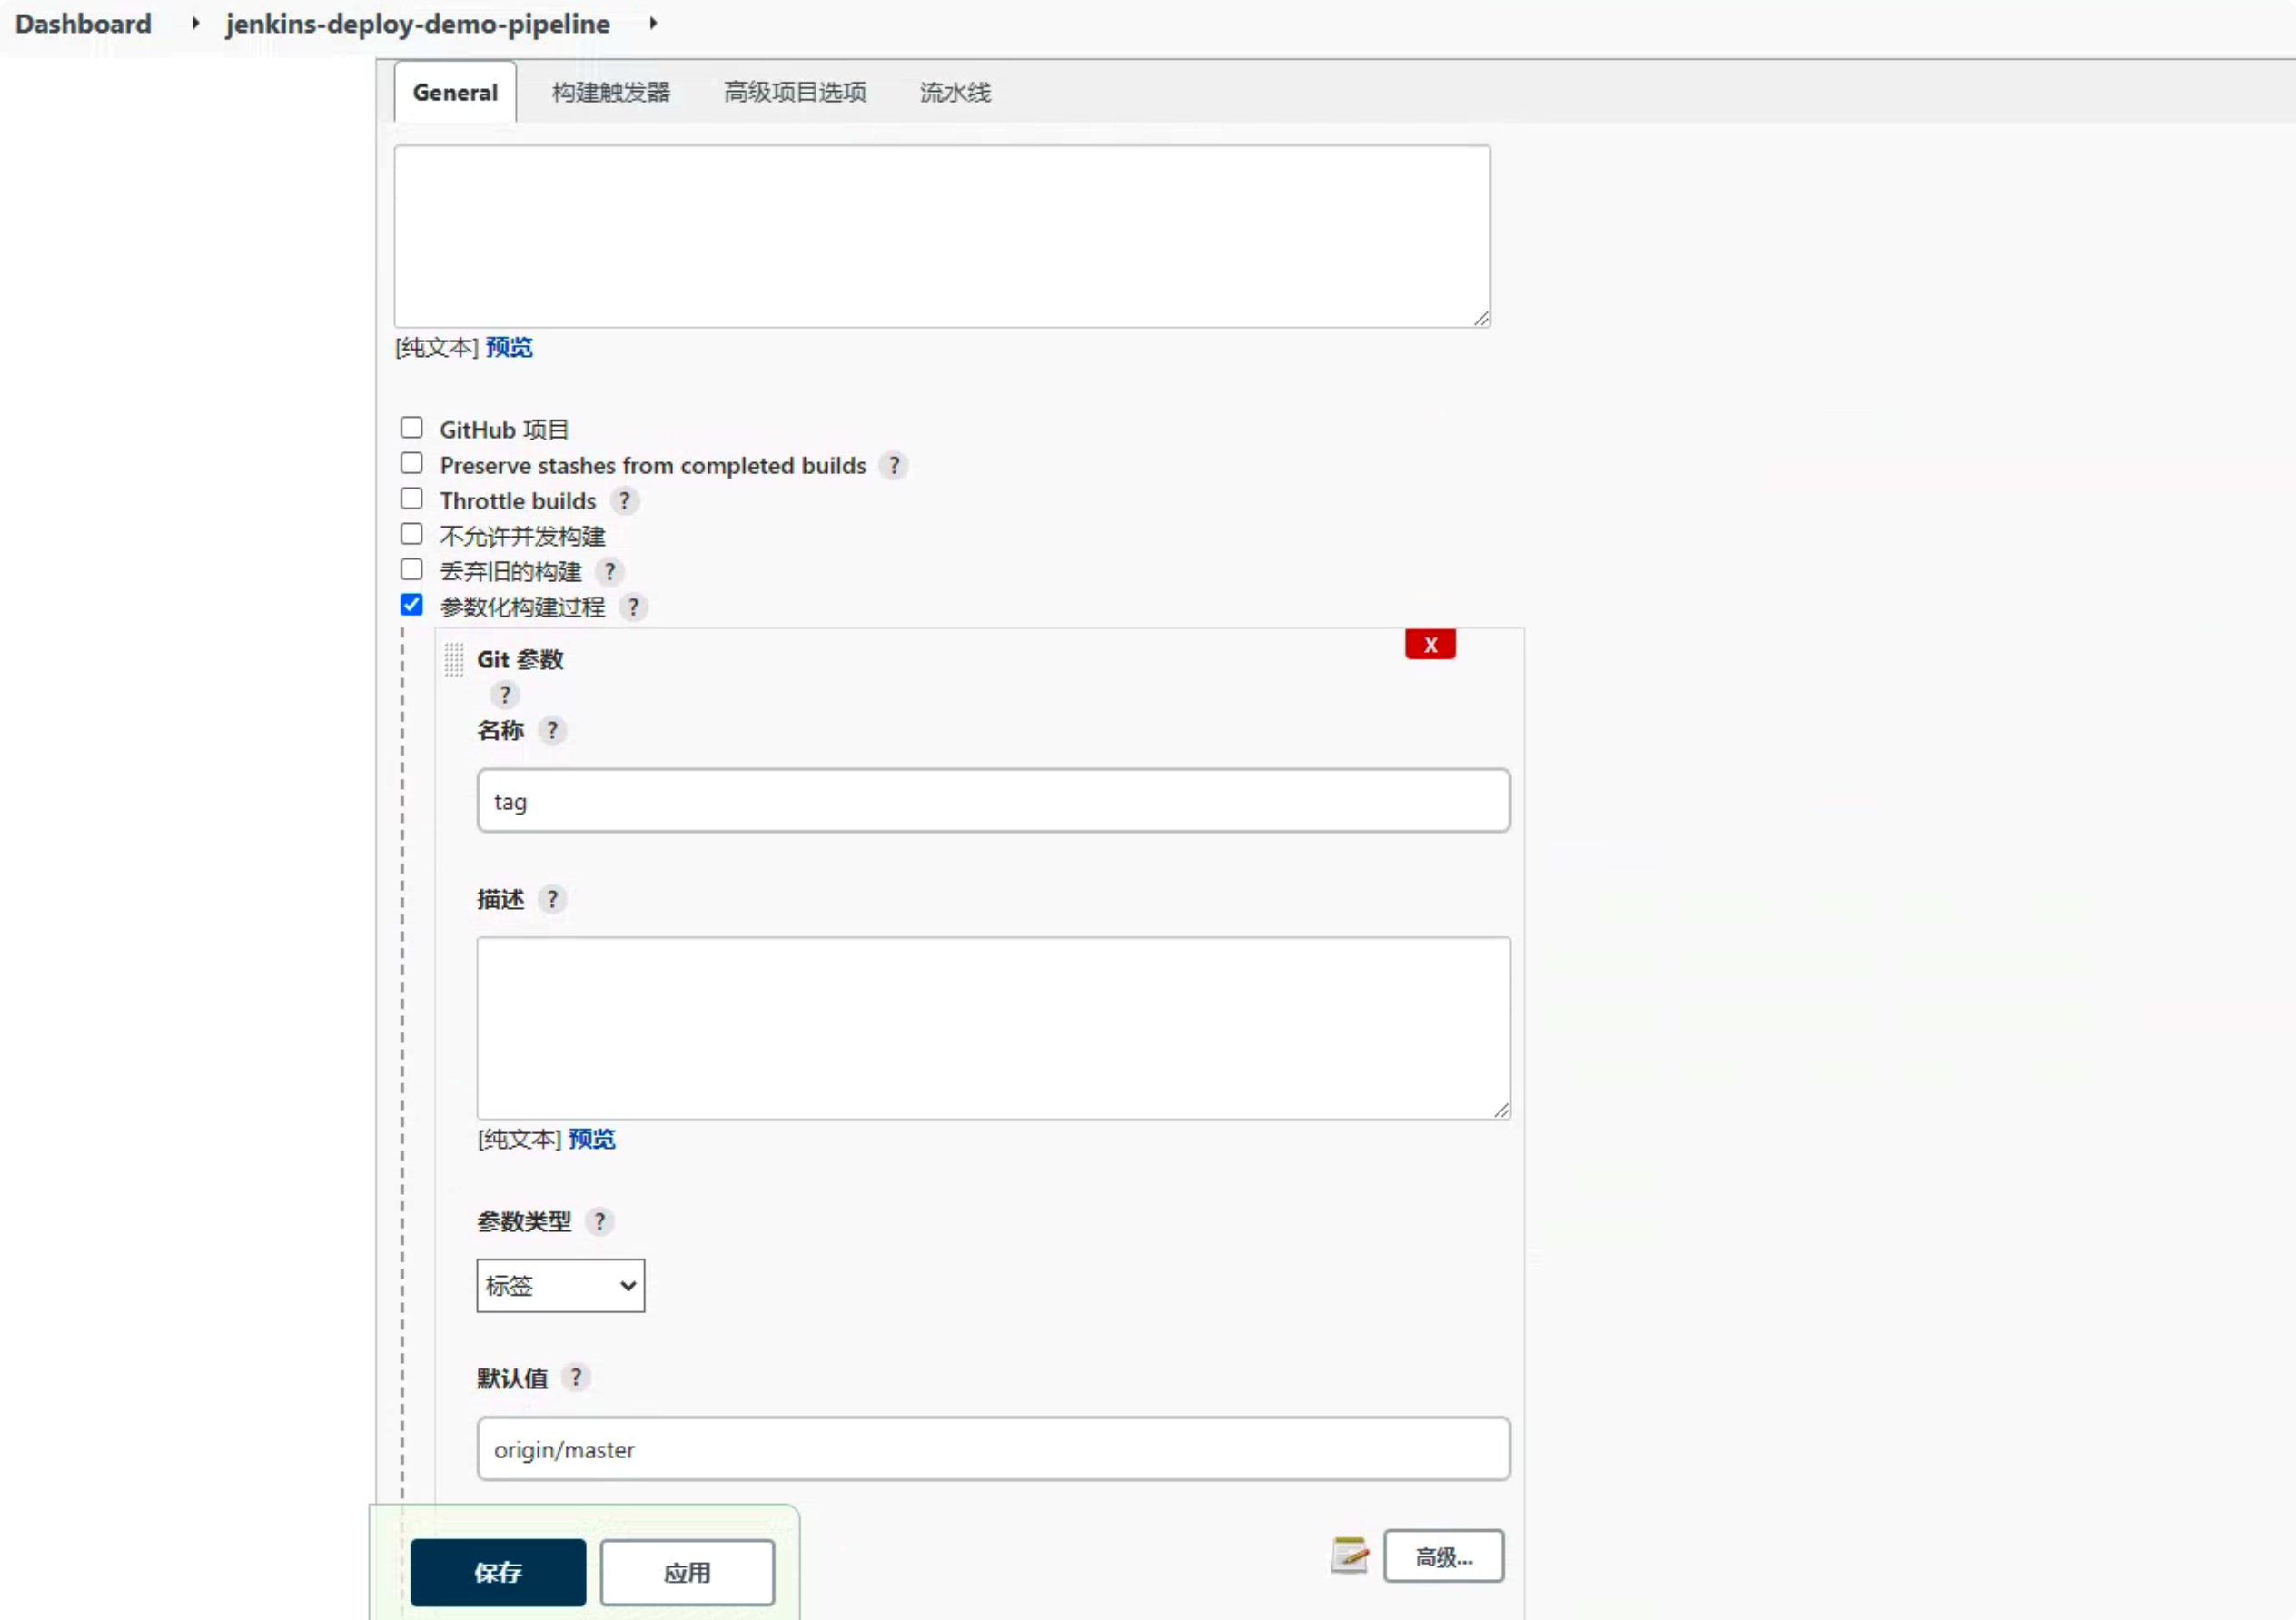Check 丢弃旧的构建 option
Screen dimensions: 2296x1620
click(411, 569)
